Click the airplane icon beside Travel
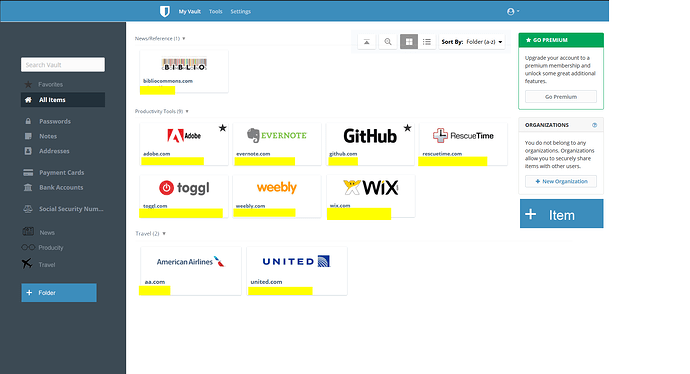 27,264
